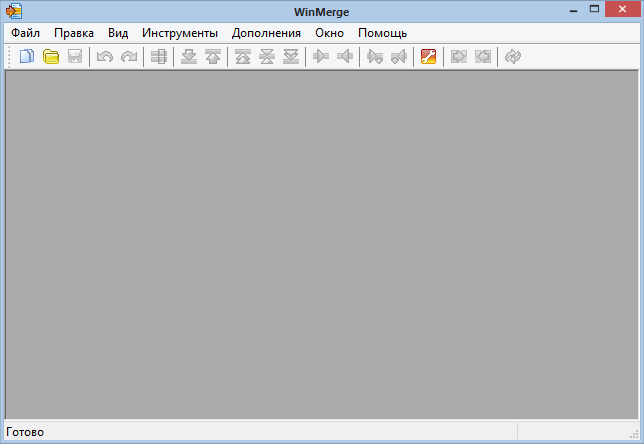Viewport: 644px width, 444px height.
Task: Click the All Left copy icon
Action: (483, 56)
